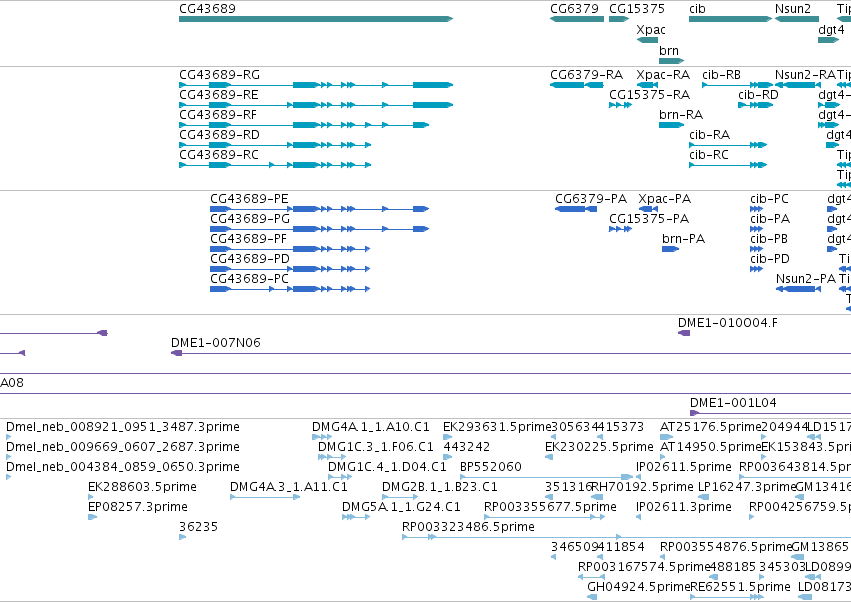Screen dimensions: 851x602
Task: Open protein feature CG43689-PF
Action: click(290, 249)
